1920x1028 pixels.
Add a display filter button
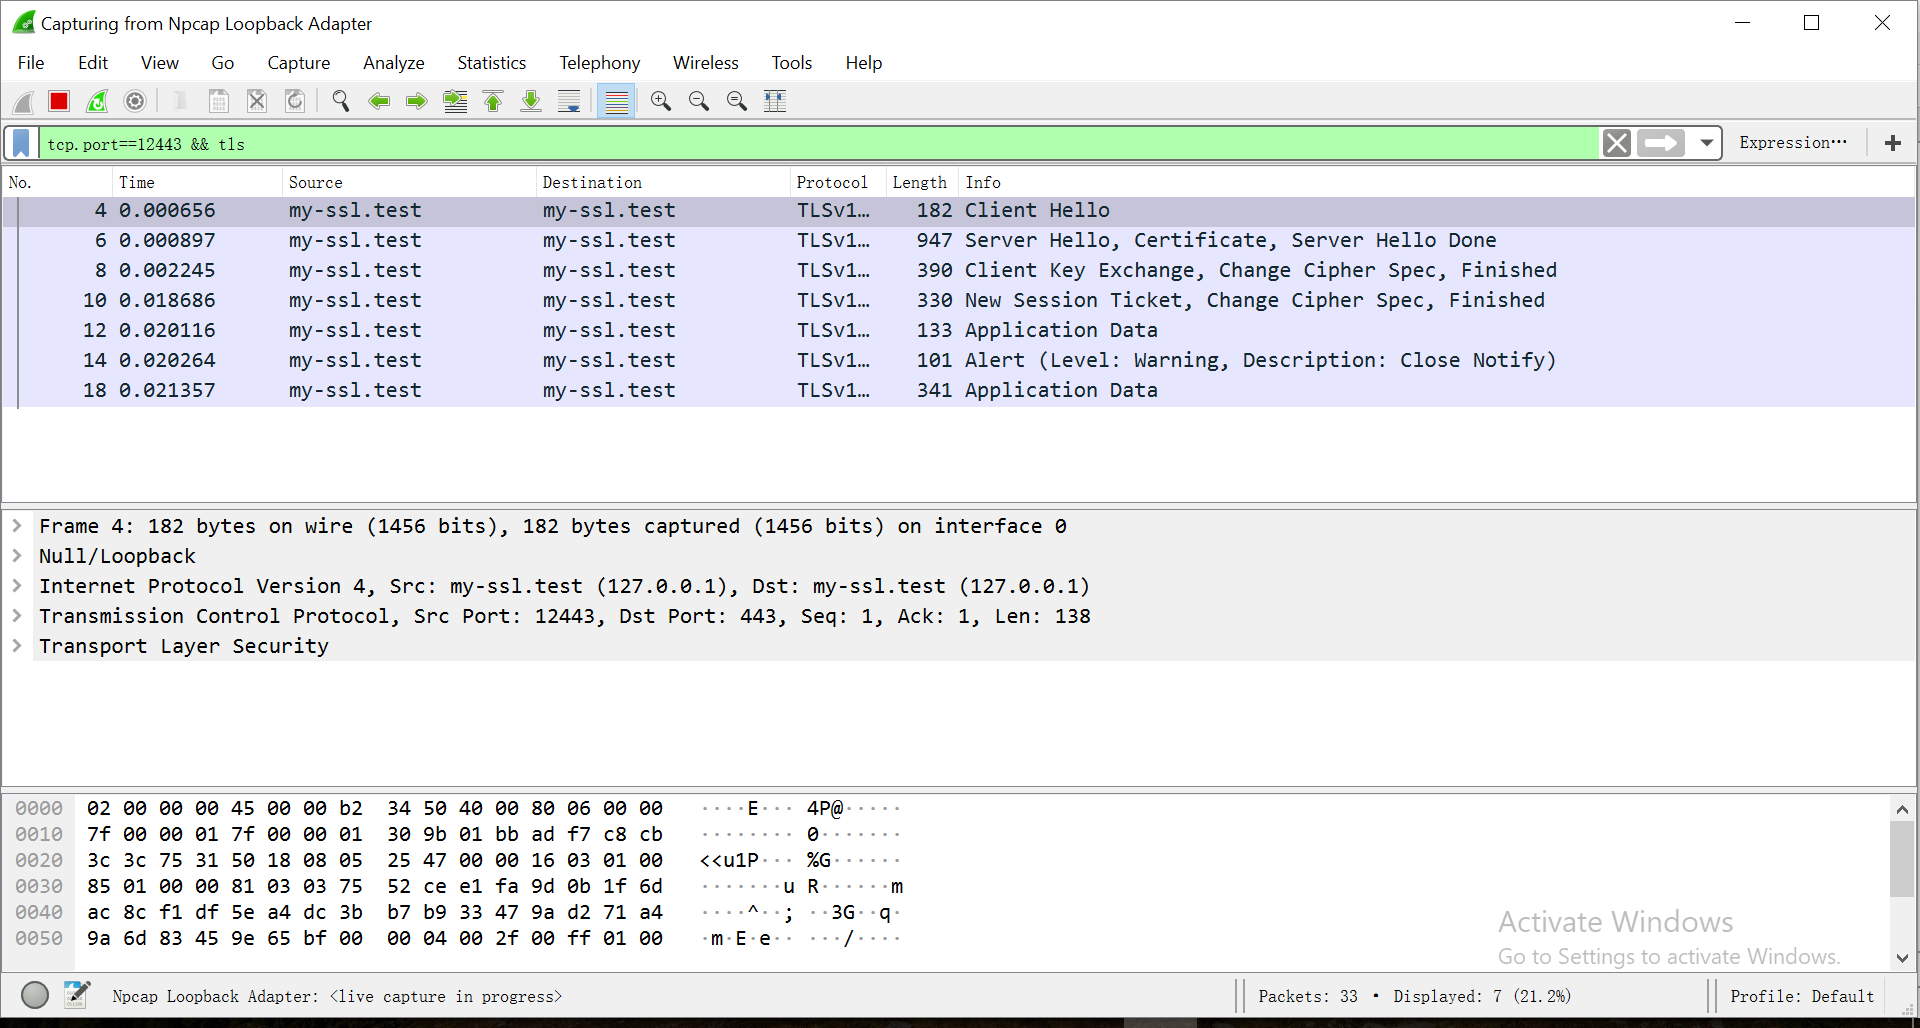[1892, 143]
